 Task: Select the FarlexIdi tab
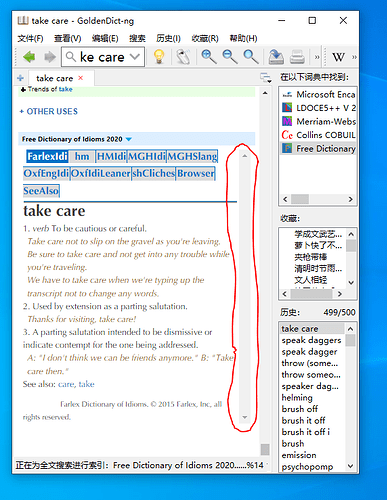coord(47,156)
